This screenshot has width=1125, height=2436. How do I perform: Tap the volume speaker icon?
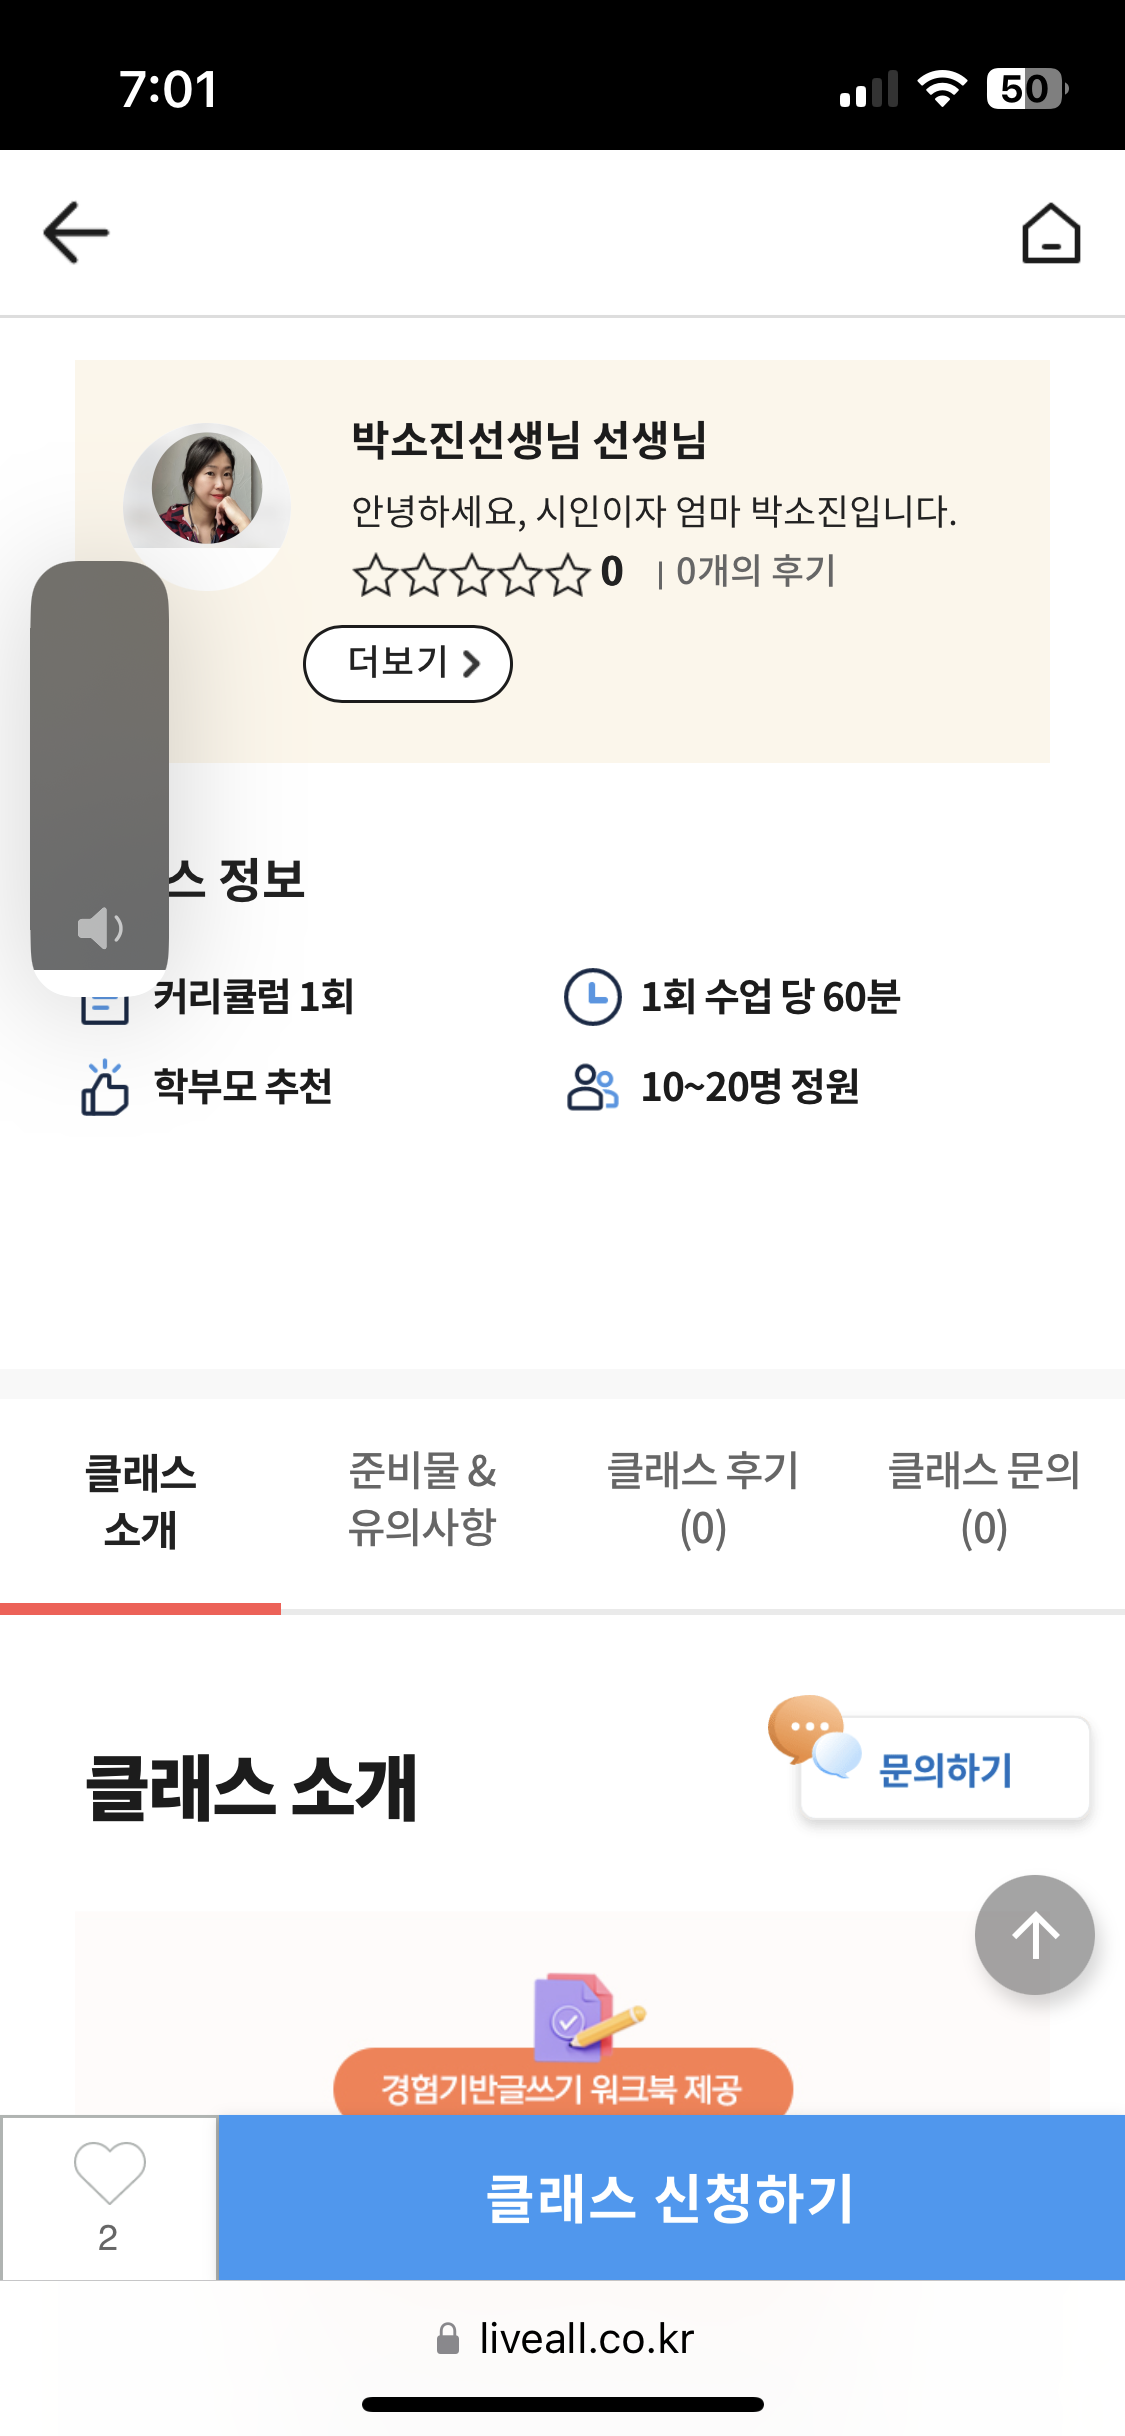(x=100, y=928)
